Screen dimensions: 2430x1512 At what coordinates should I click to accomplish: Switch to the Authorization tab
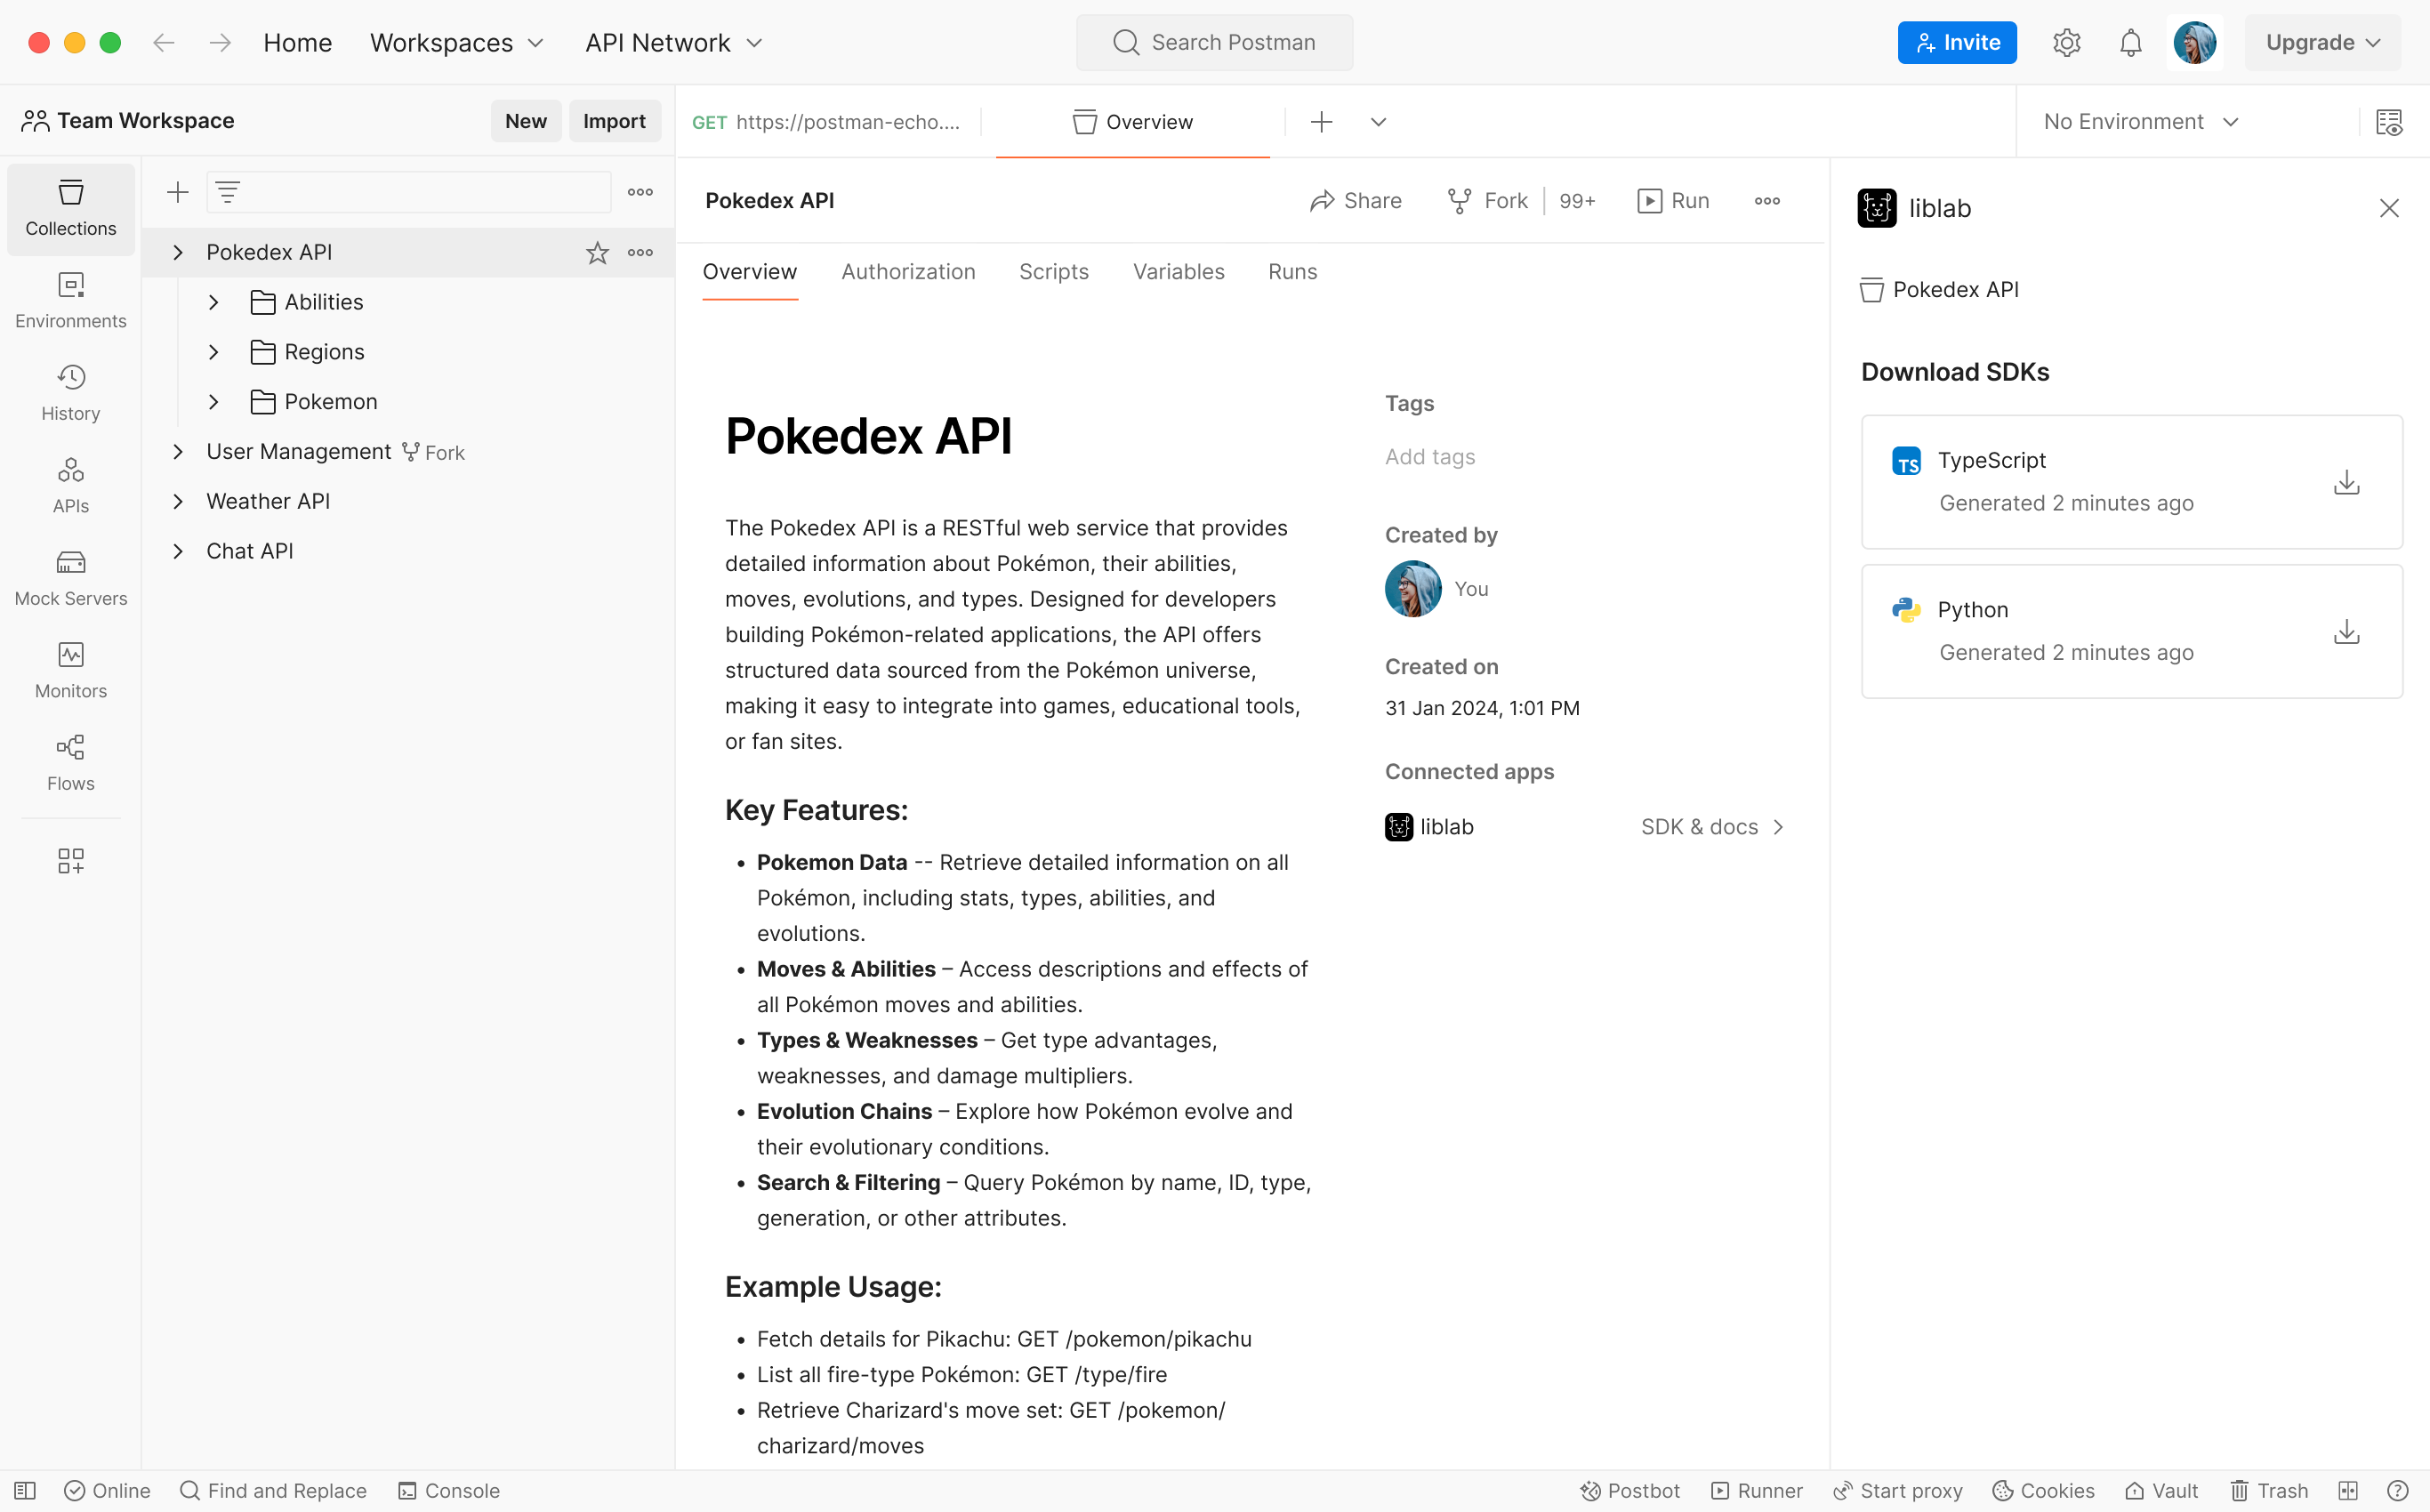908,271
